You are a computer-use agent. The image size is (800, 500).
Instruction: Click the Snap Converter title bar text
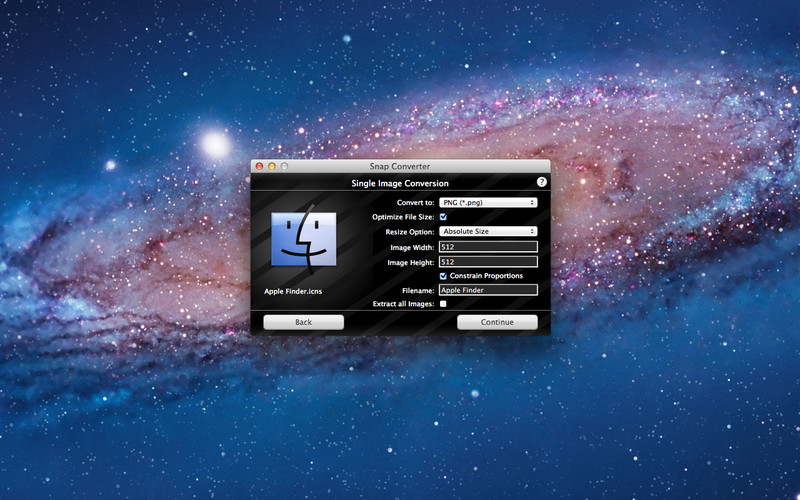click(x=400, y=165)
